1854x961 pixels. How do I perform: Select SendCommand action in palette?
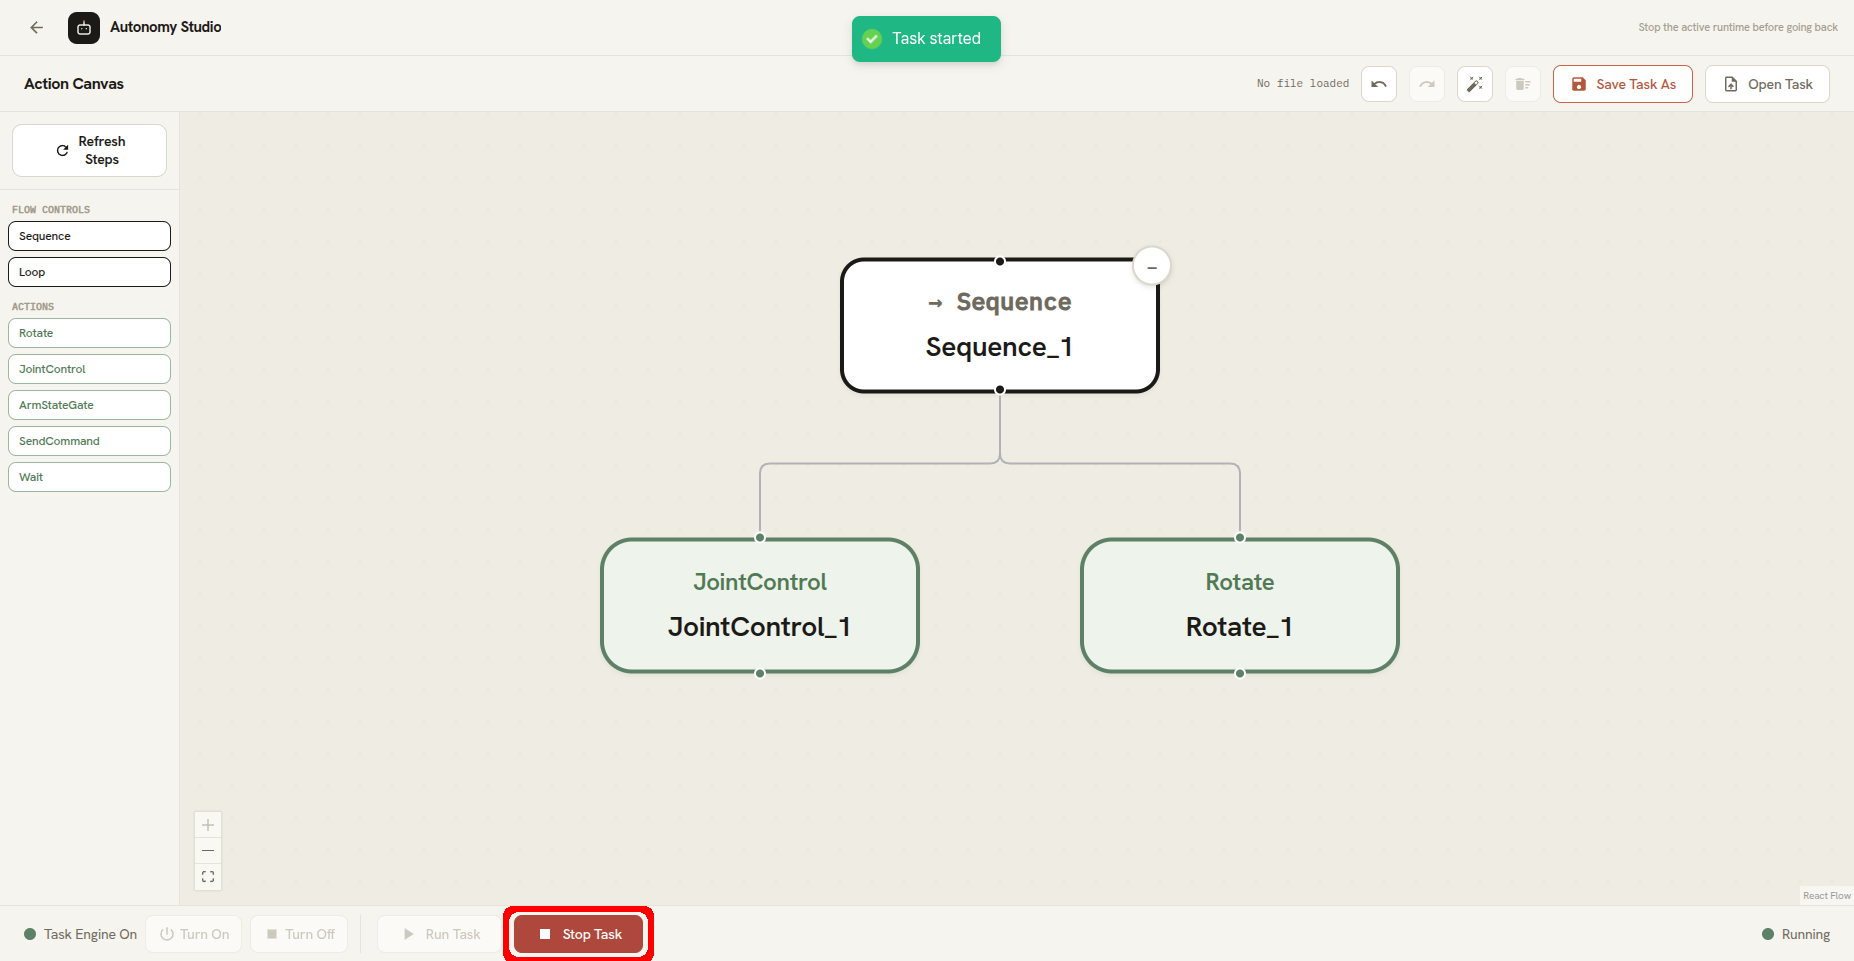tap(89, 441)
